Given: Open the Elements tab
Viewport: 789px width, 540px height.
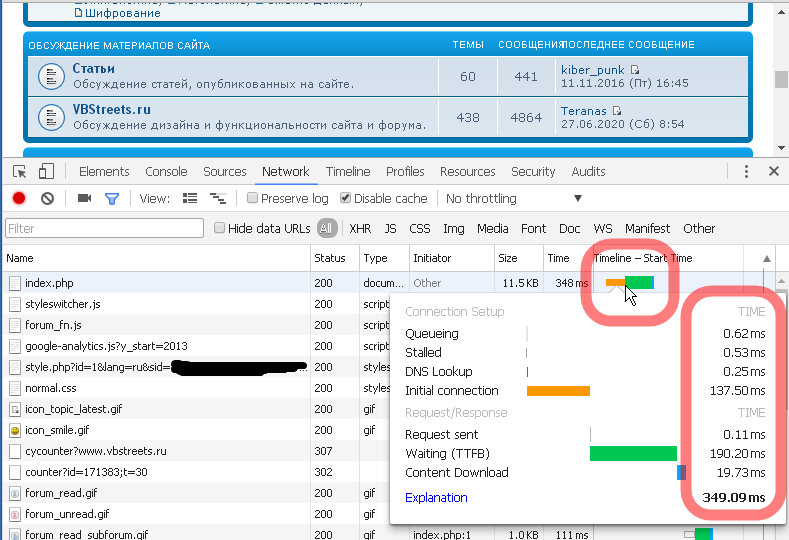Looking at the screenshot, I should (104, 171).
